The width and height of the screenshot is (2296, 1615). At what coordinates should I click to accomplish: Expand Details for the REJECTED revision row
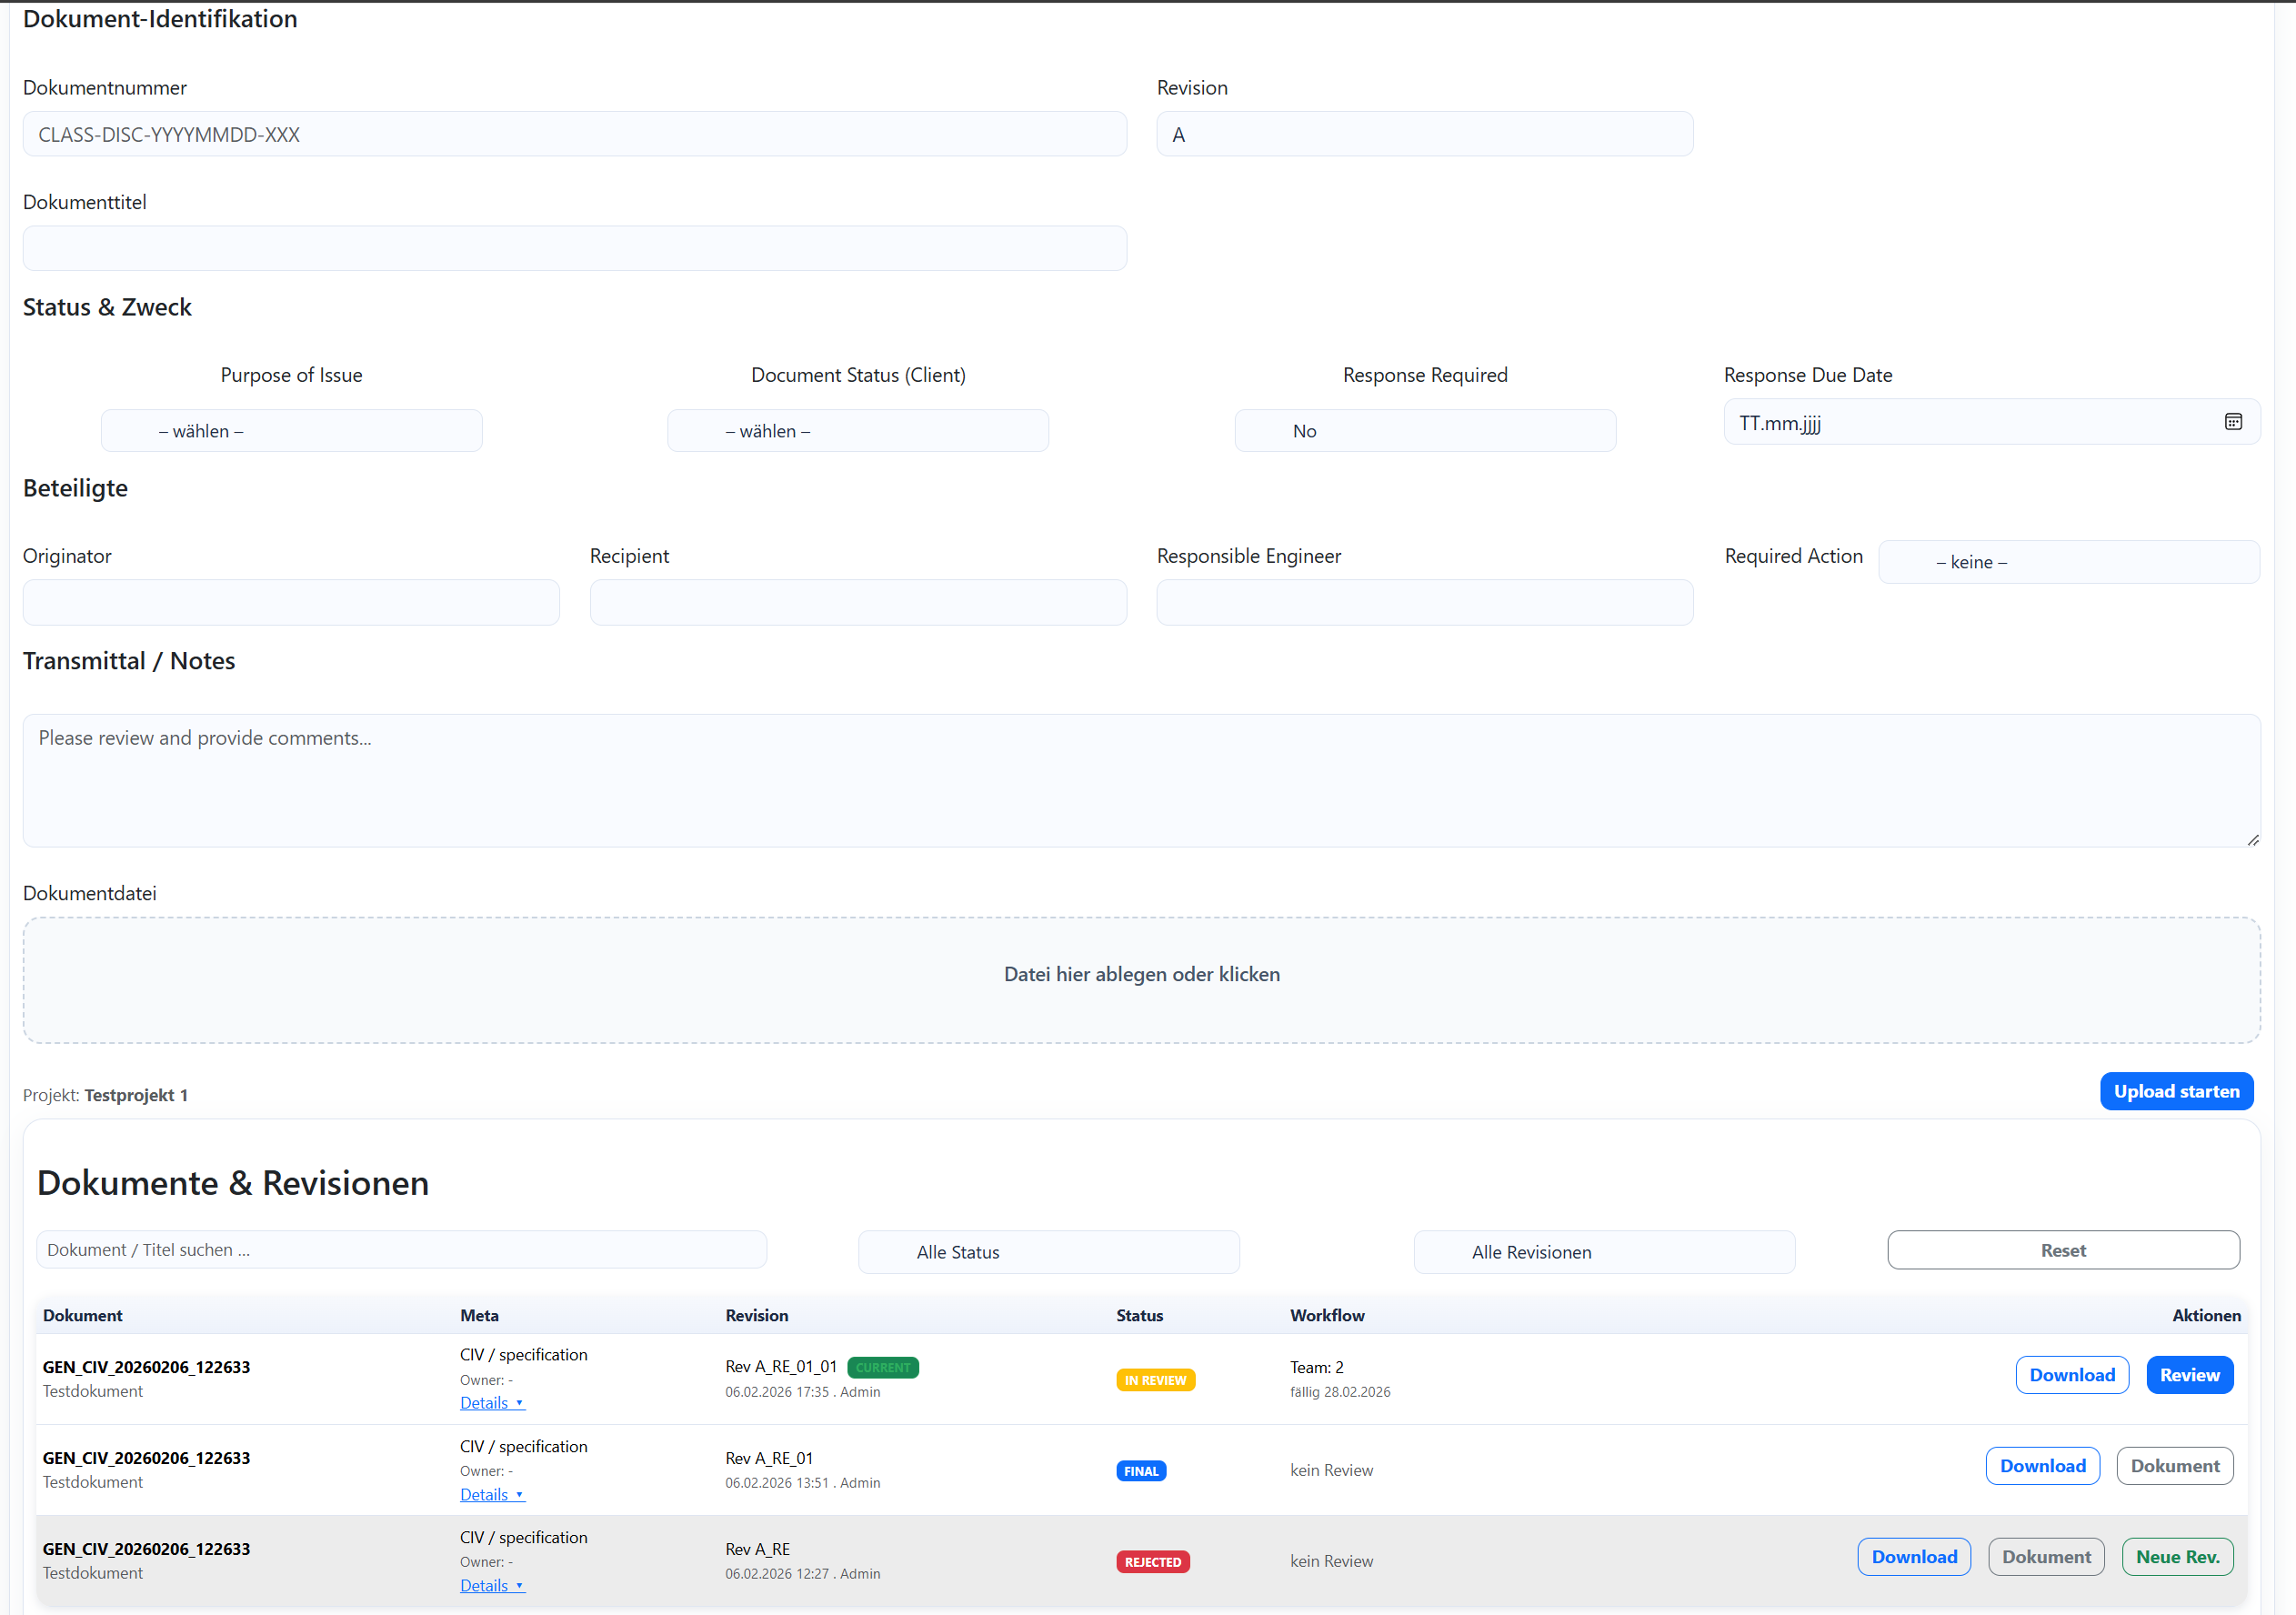(x=491, y=1585)
